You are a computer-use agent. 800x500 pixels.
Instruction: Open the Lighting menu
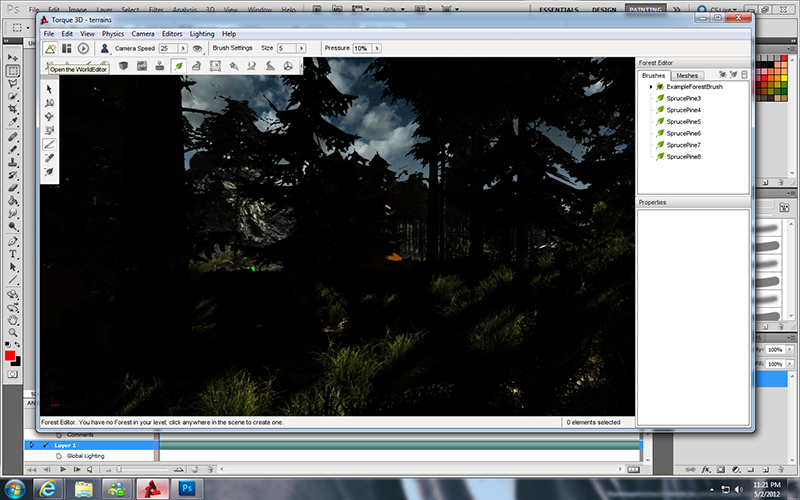202,34
